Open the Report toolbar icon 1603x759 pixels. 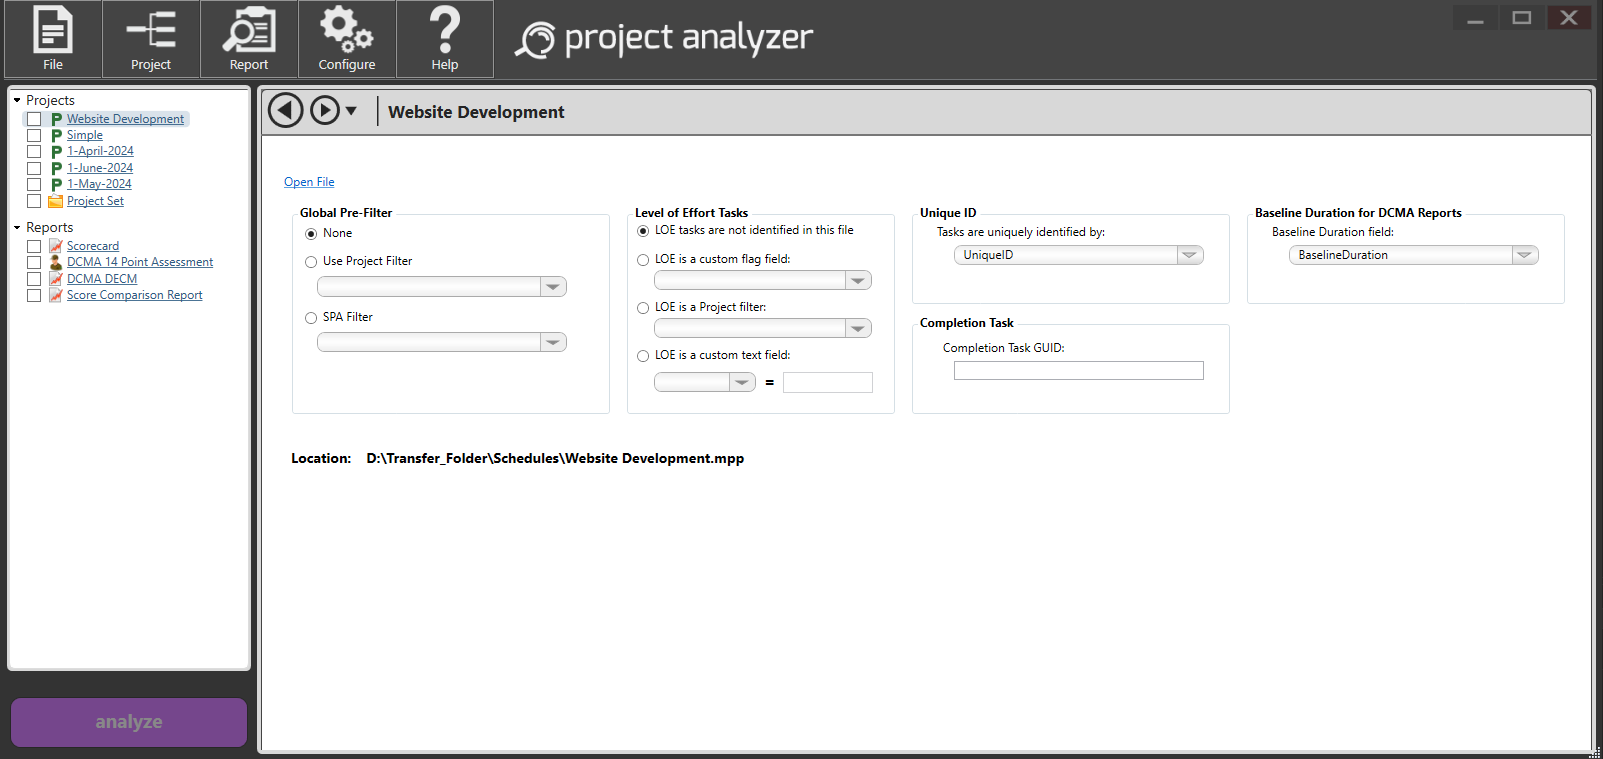249,39
